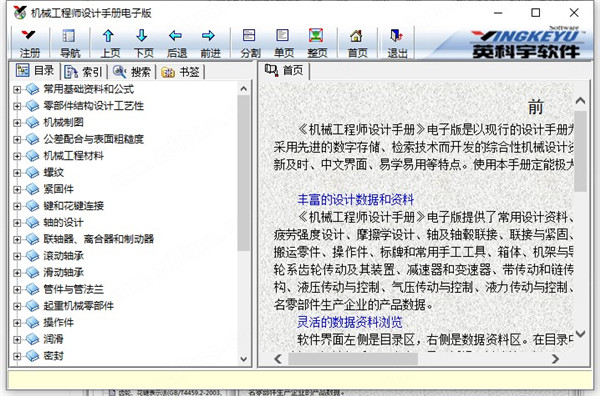The height and width of the screenshot is (396, 600).
Task: Click the 注册 register toolbar icon
Action: click(x=29, y=43)
